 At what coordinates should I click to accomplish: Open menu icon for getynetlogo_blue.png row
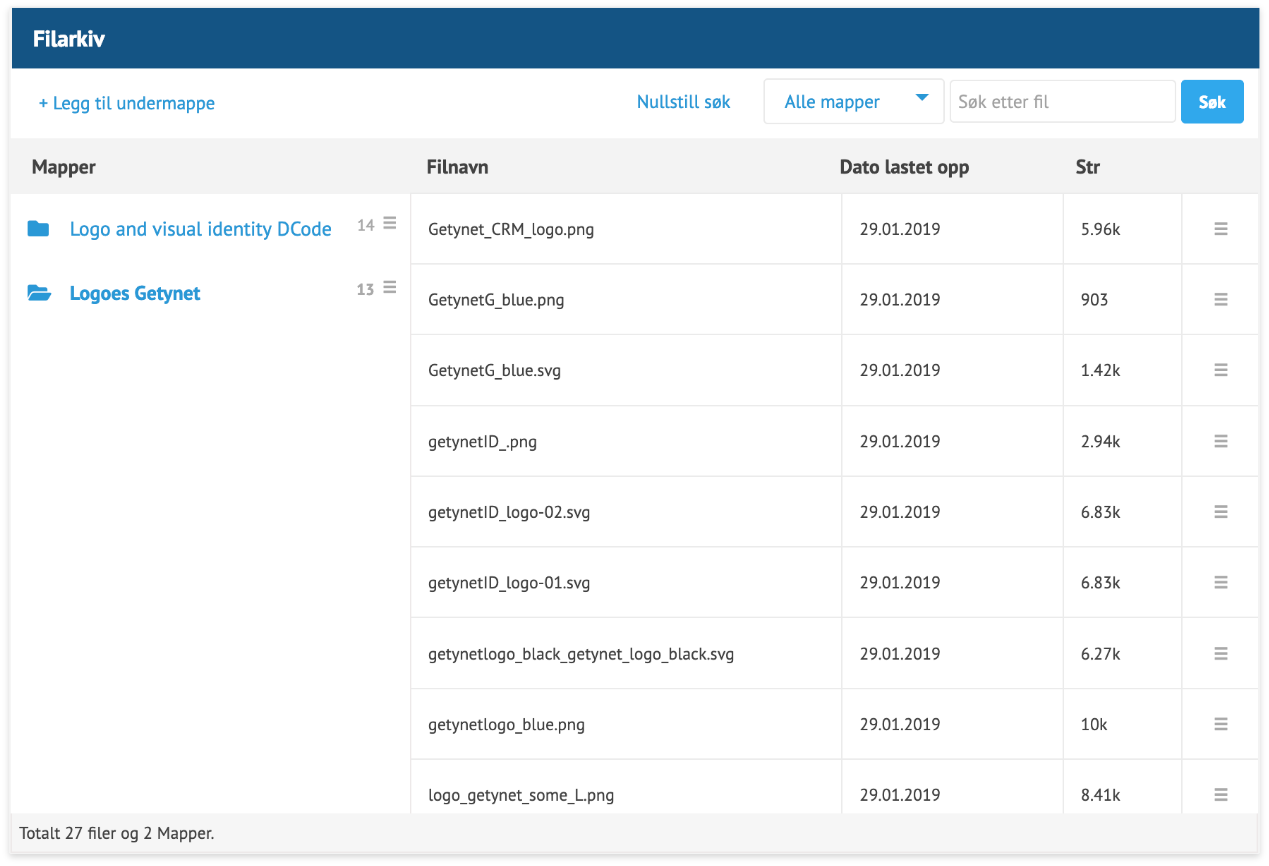[x=1220, y=724]
